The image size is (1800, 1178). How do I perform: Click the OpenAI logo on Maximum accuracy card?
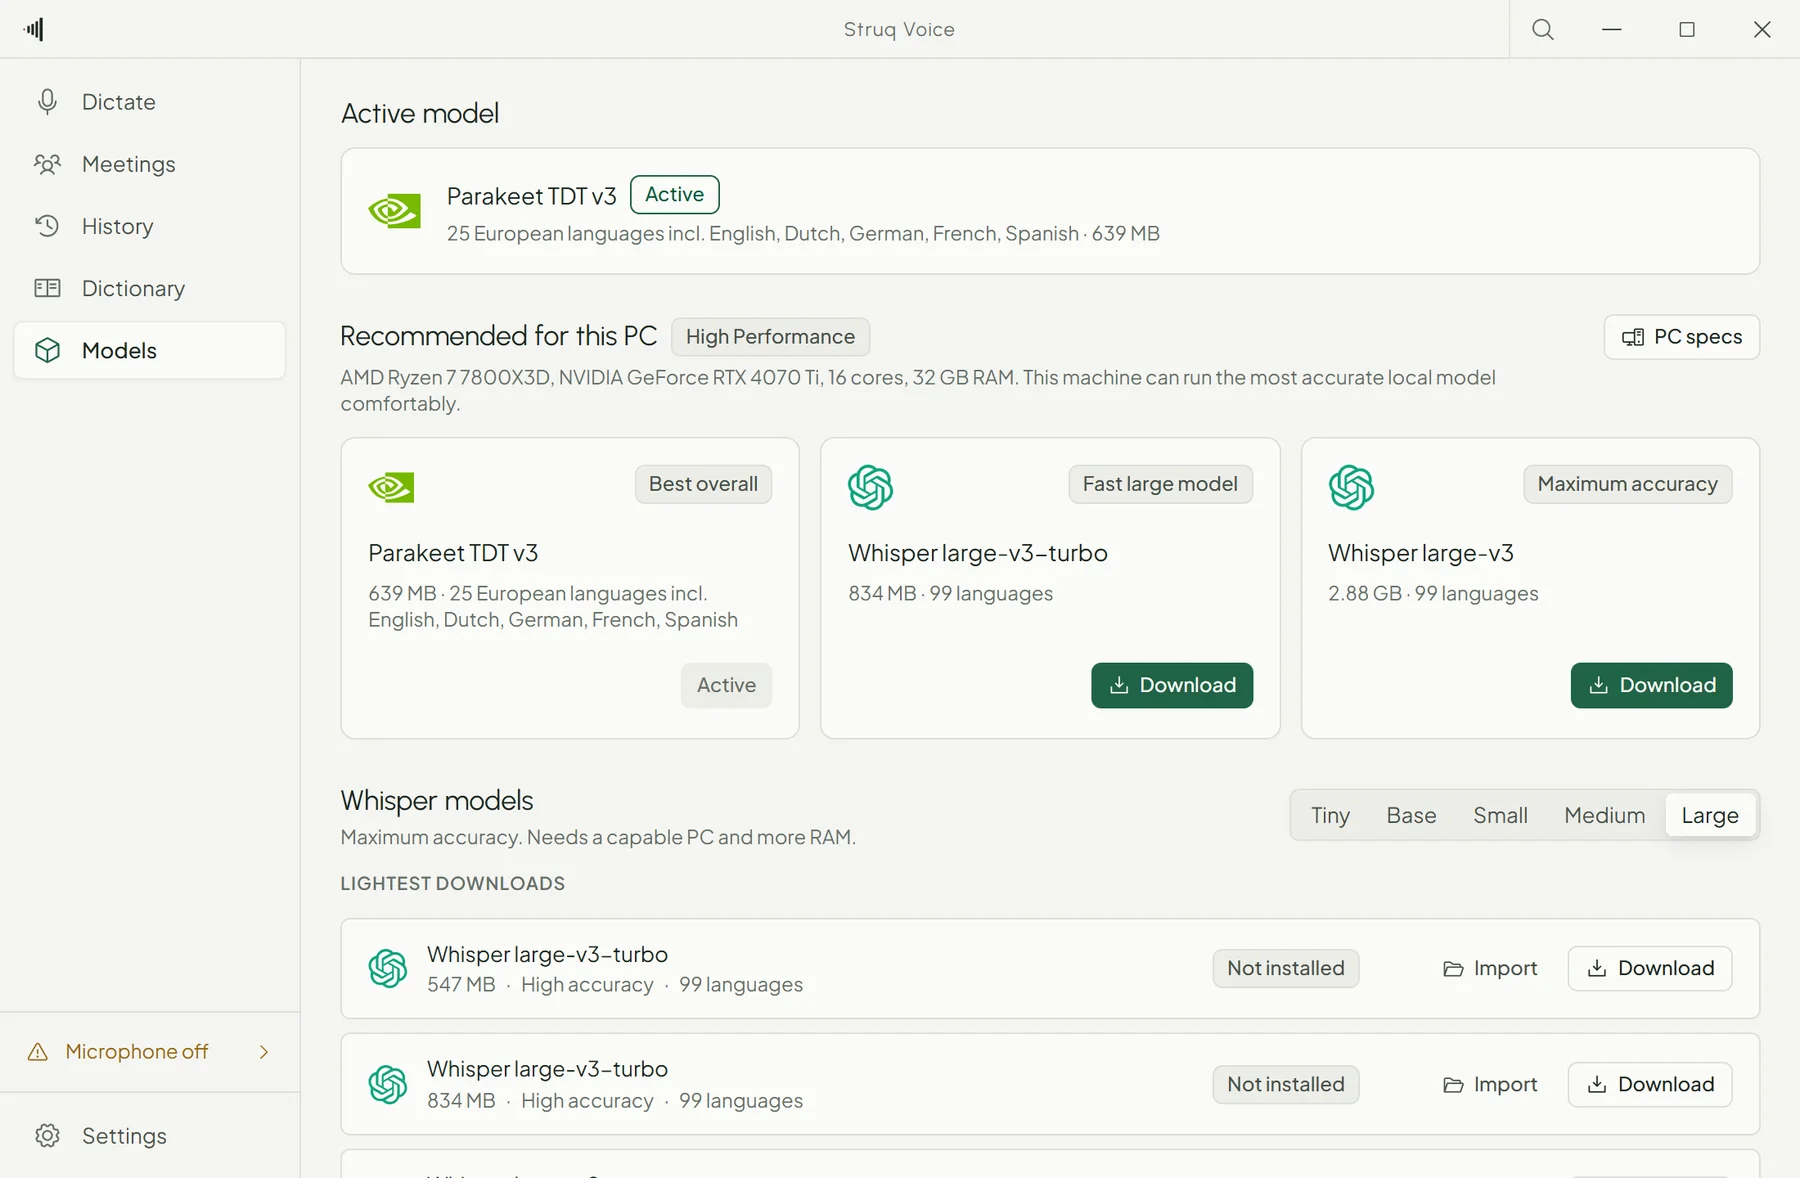pyautogui.click(x=1351, y=487)
